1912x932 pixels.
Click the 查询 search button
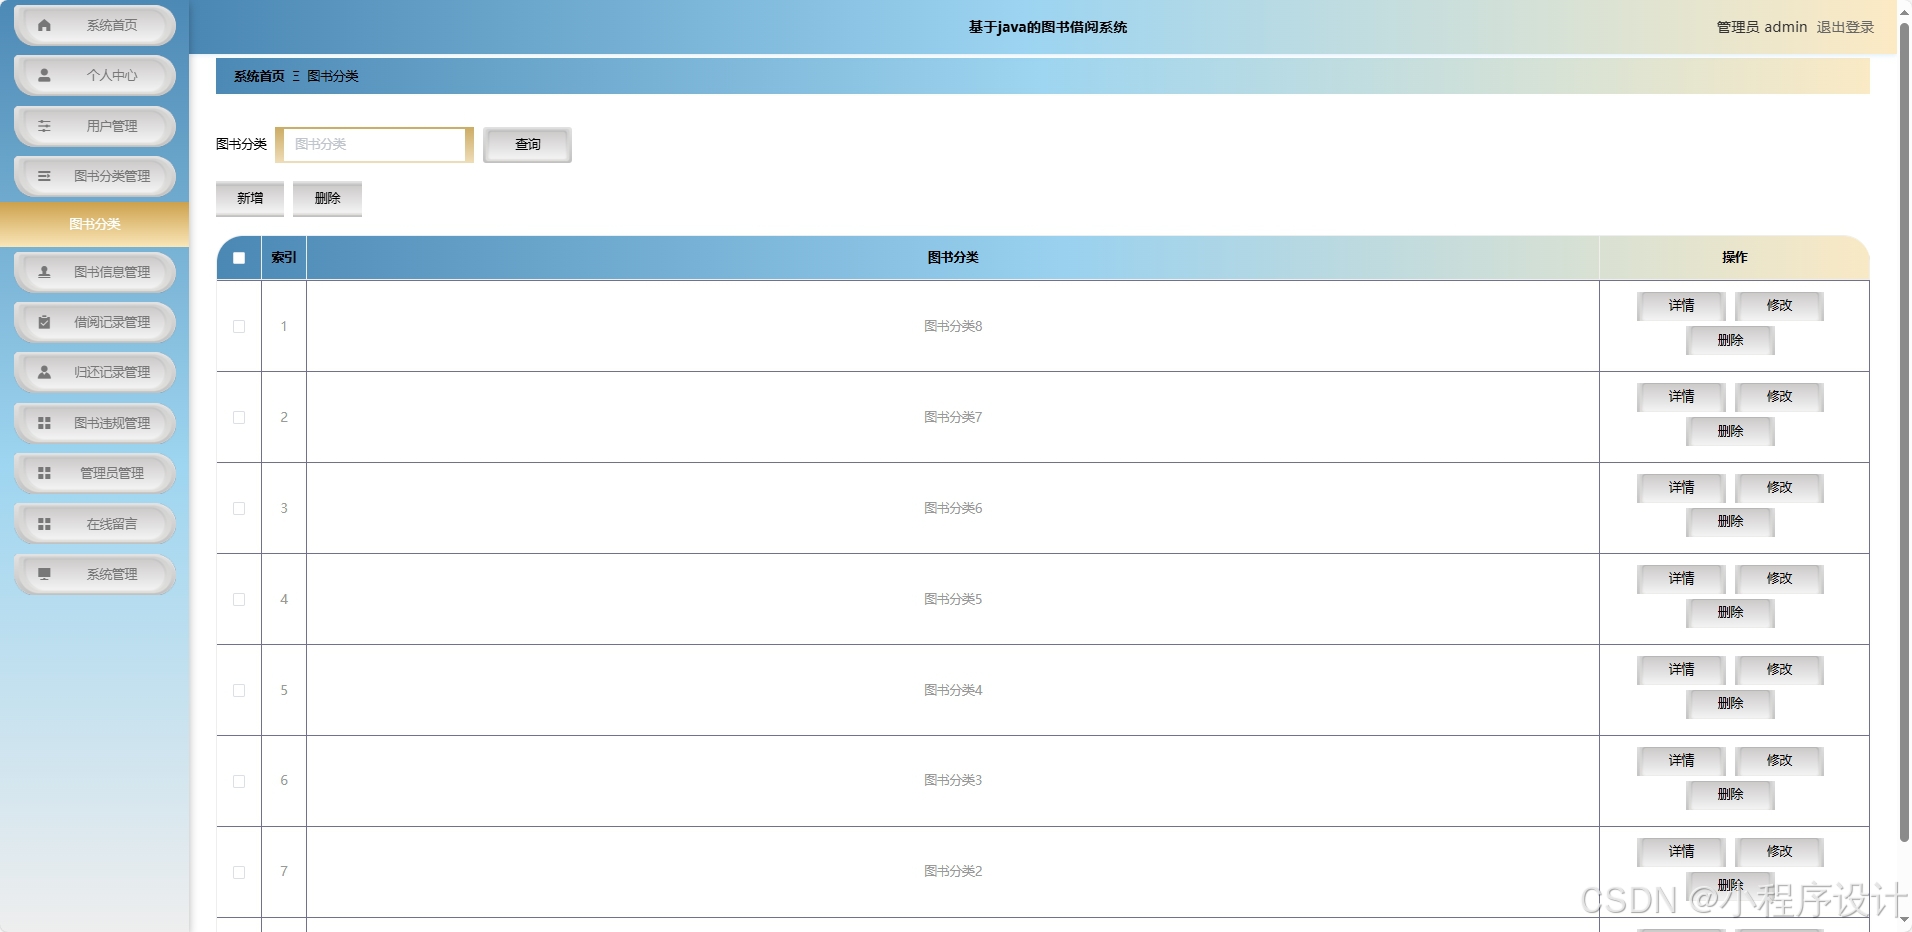[x=527, y=145]
